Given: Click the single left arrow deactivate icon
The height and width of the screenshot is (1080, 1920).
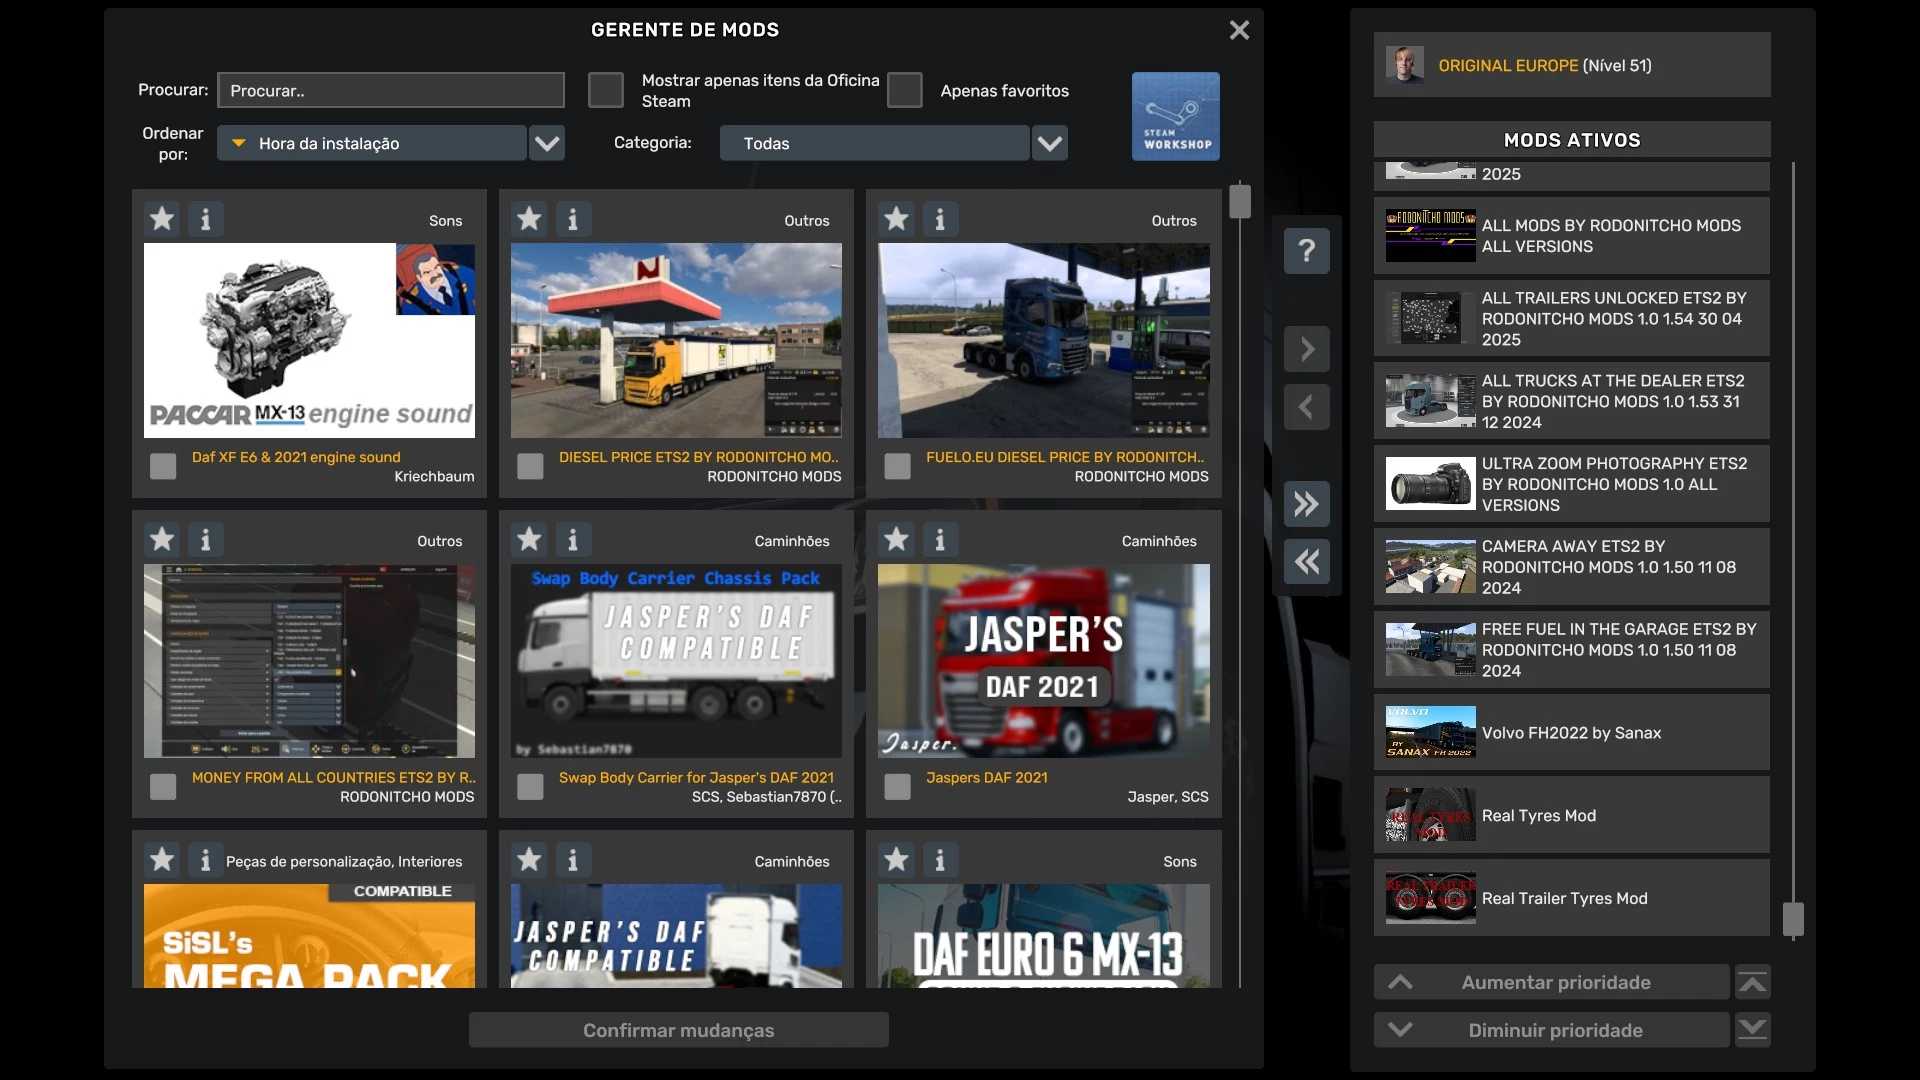Looking at the screenshot, I should click(x=1306, y=407).
